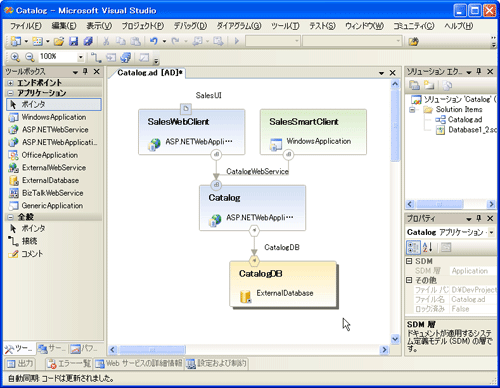Click the Start debugging play icon
This screenshot has width=500, height=388.
coord(237,41)
